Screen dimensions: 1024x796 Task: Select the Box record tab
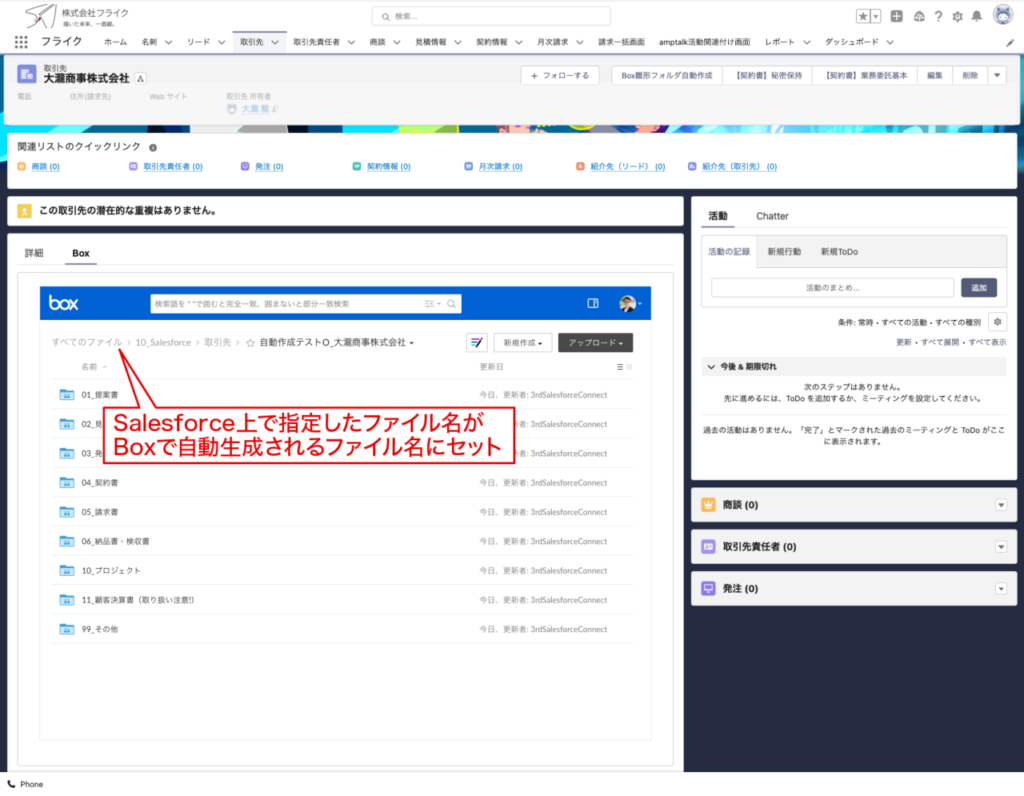pos(81,253)
